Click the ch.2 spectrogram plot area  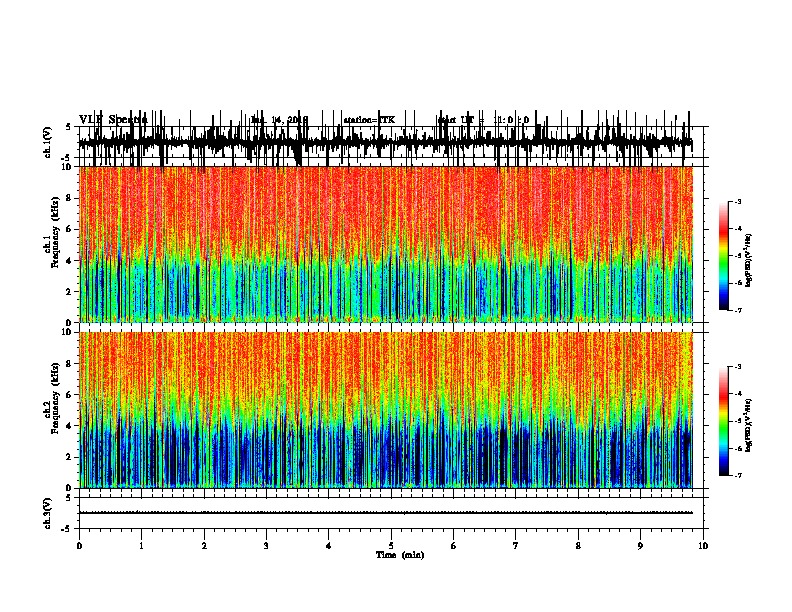pos(386,410)
